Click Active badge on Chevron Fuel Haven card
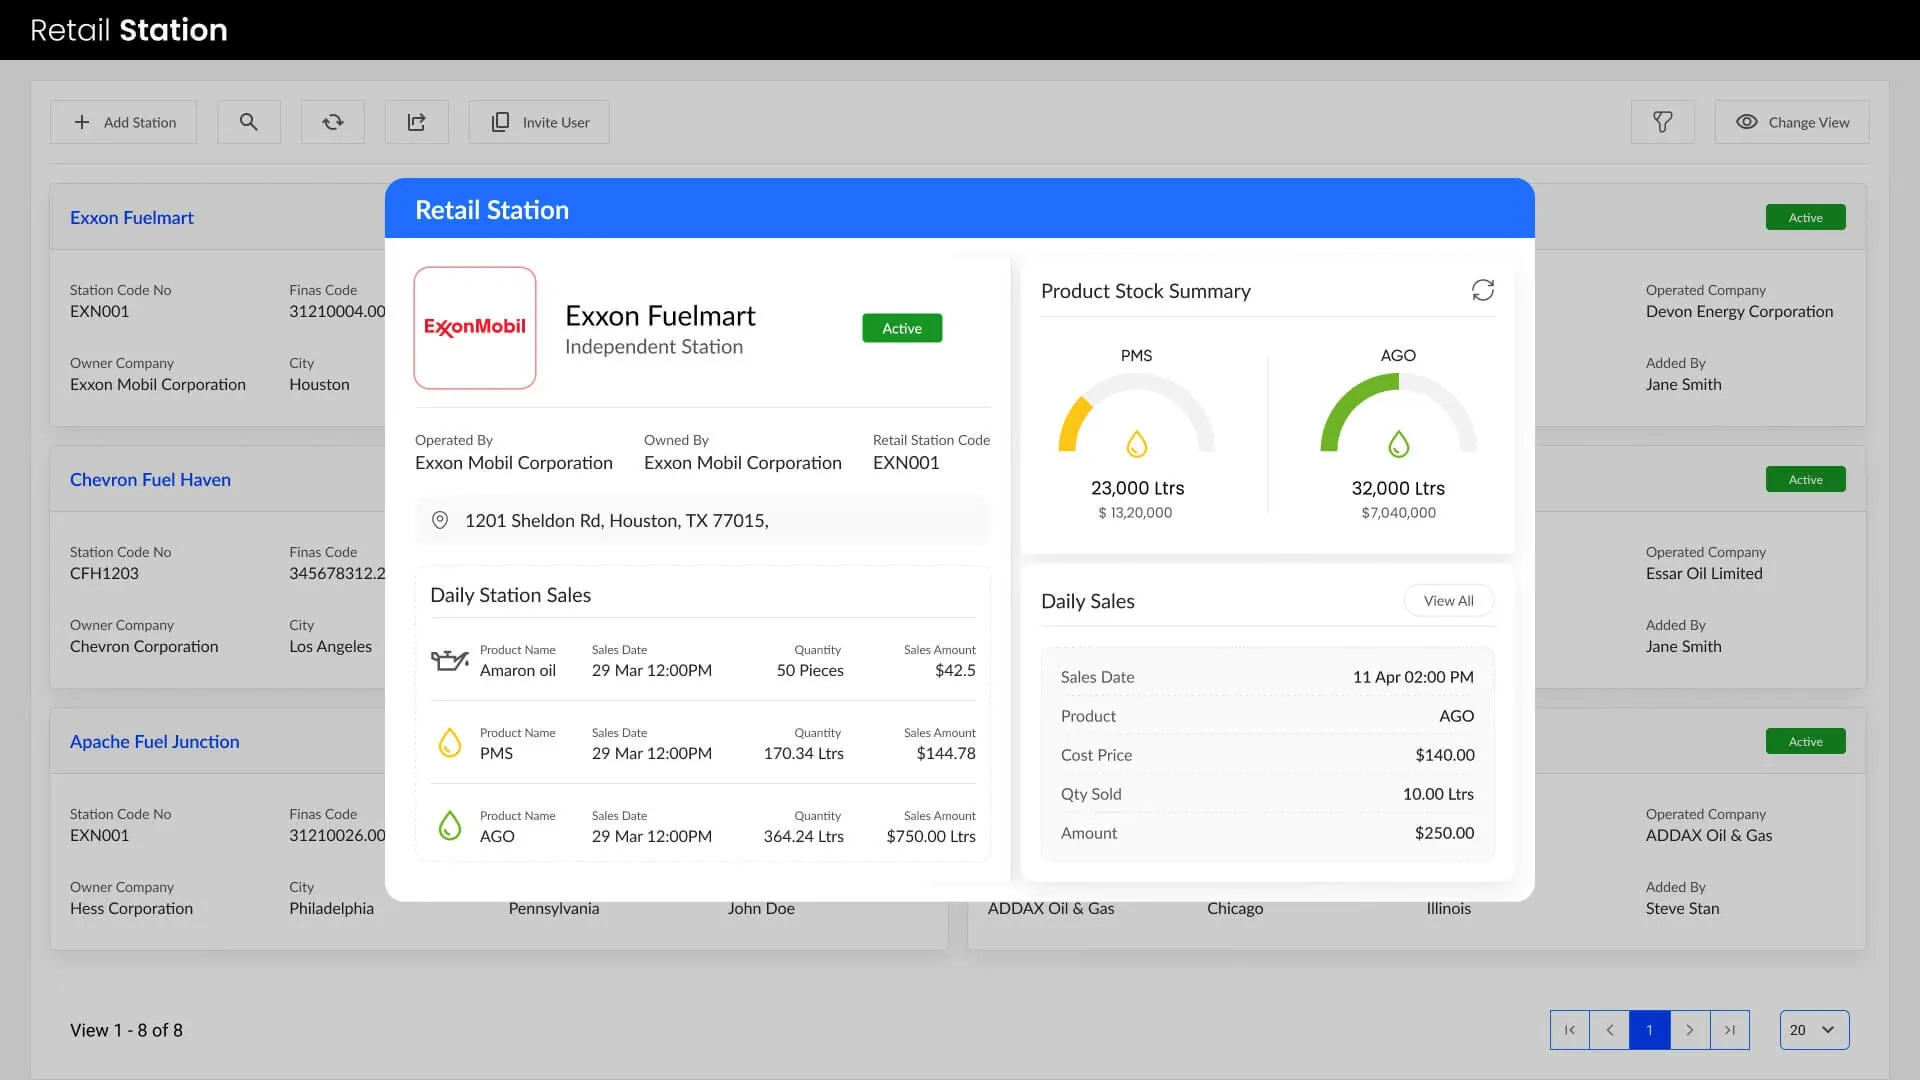 (1805, 480)
